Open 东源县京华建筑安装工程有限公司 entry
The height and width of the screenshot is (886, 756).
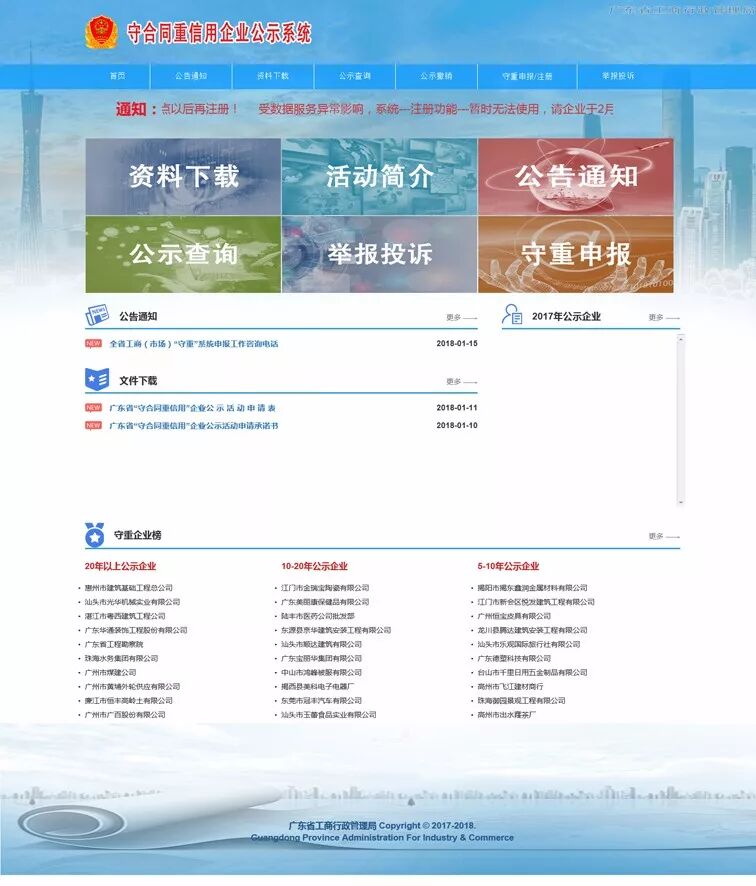coord(336,630)
